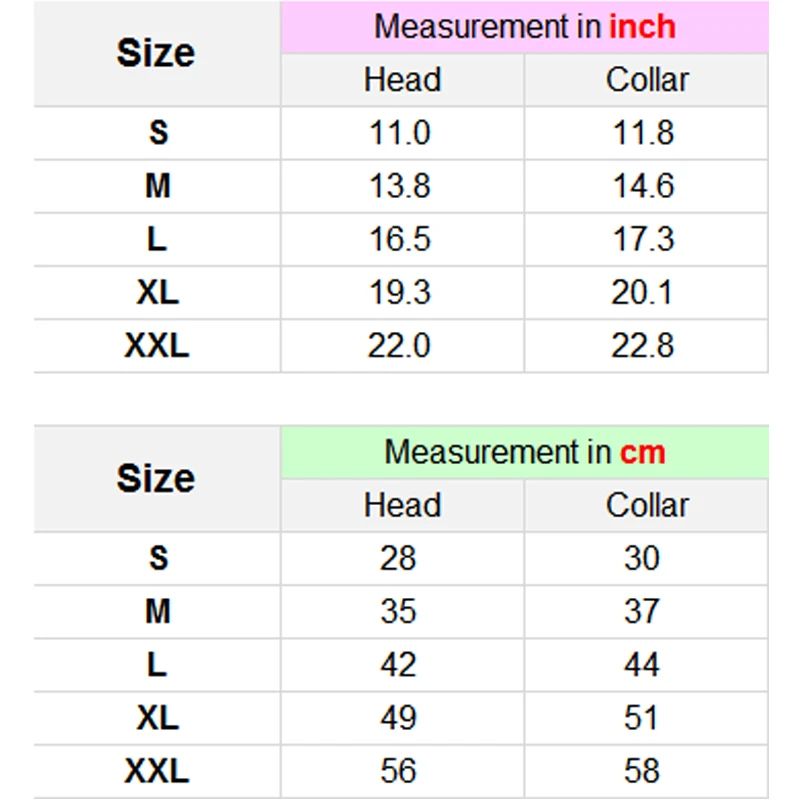Viewport: 800px width, 800px height.
Task: Click the XL size label in inch table
Action: coord(157,292)
